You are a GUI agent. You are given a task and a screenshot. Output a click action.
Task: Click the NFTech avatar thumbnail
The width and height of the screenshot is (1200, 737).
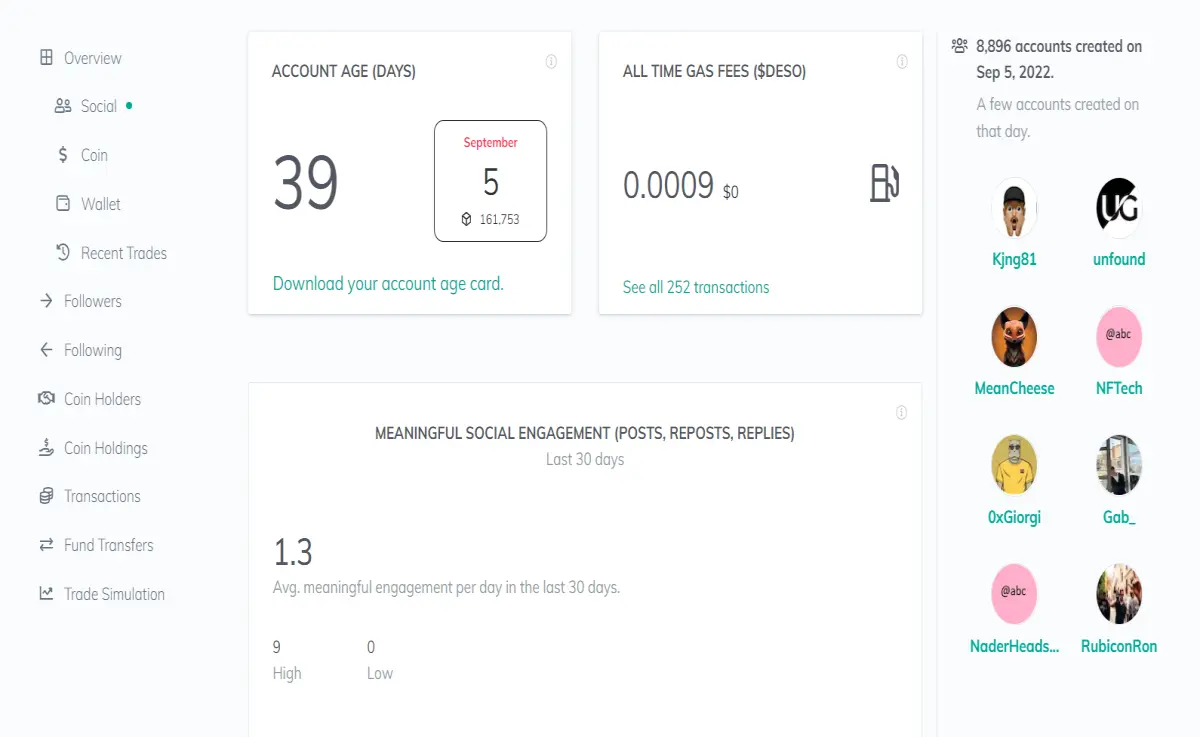point(1119,336)
